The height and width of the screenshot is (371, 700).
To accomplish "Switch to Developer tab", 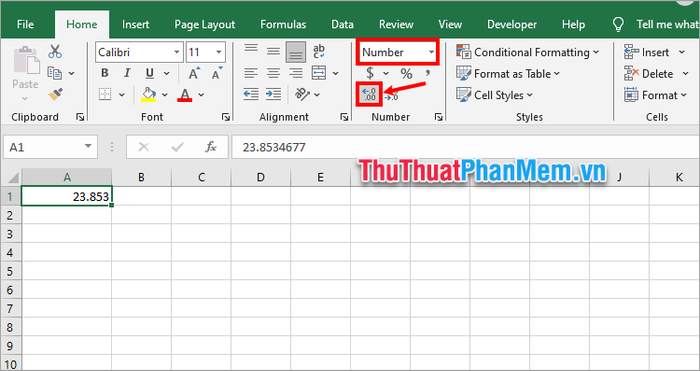I will (x=512, y=24).
